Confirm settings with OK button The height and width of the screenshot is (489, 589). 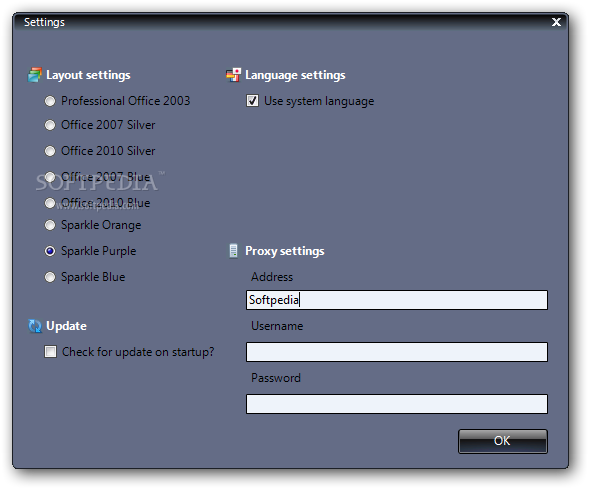point(503,441)
